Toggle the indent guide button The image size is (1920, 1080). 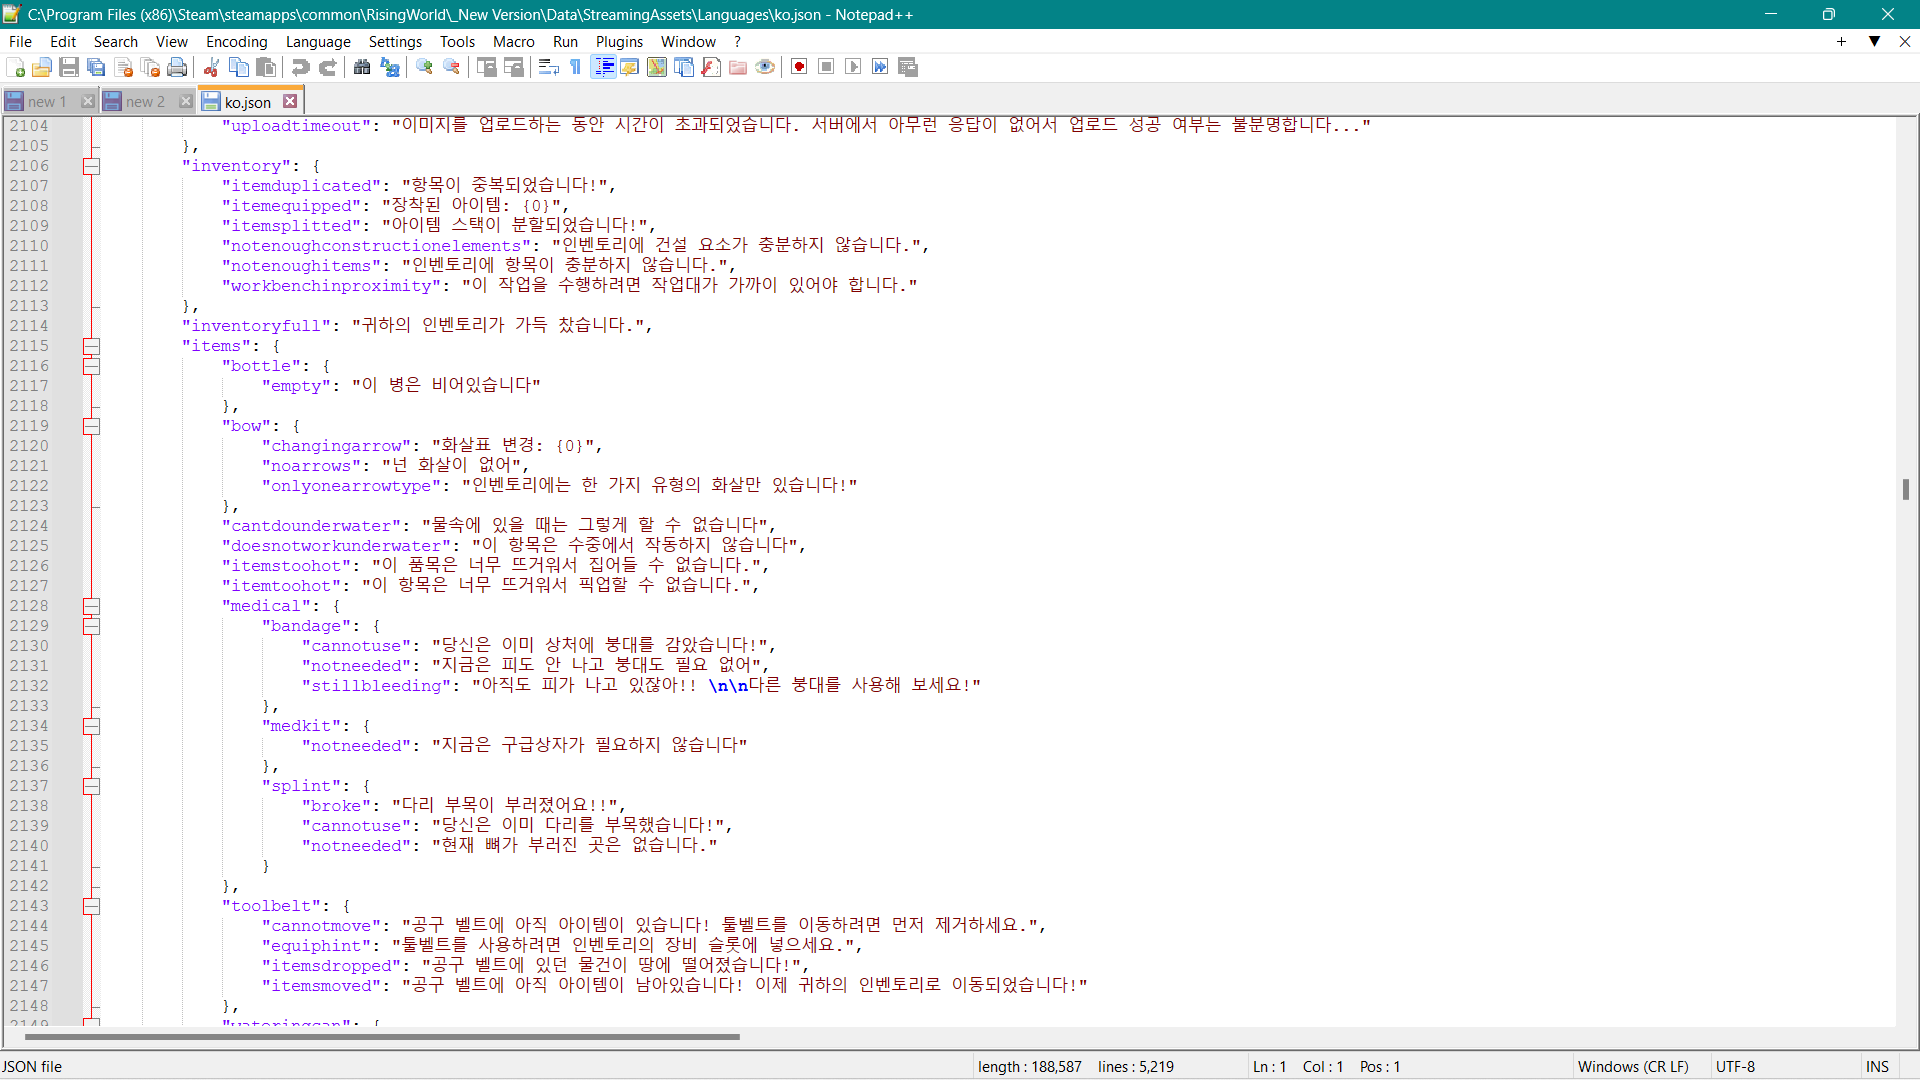pyautogui.click(x=604, y=67)
